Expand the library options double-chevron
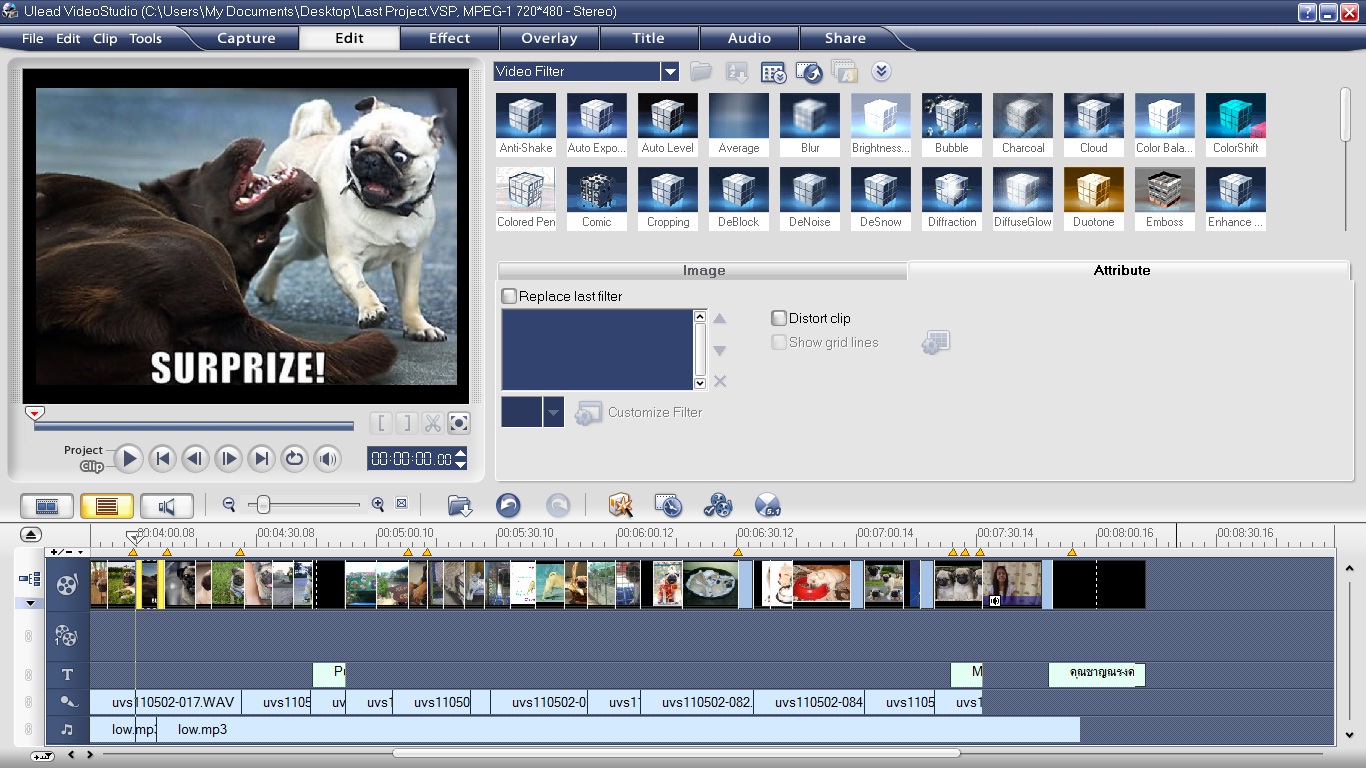Viewport: 1366px width, 768px height. pyautogui.click(x=881, y=72)
